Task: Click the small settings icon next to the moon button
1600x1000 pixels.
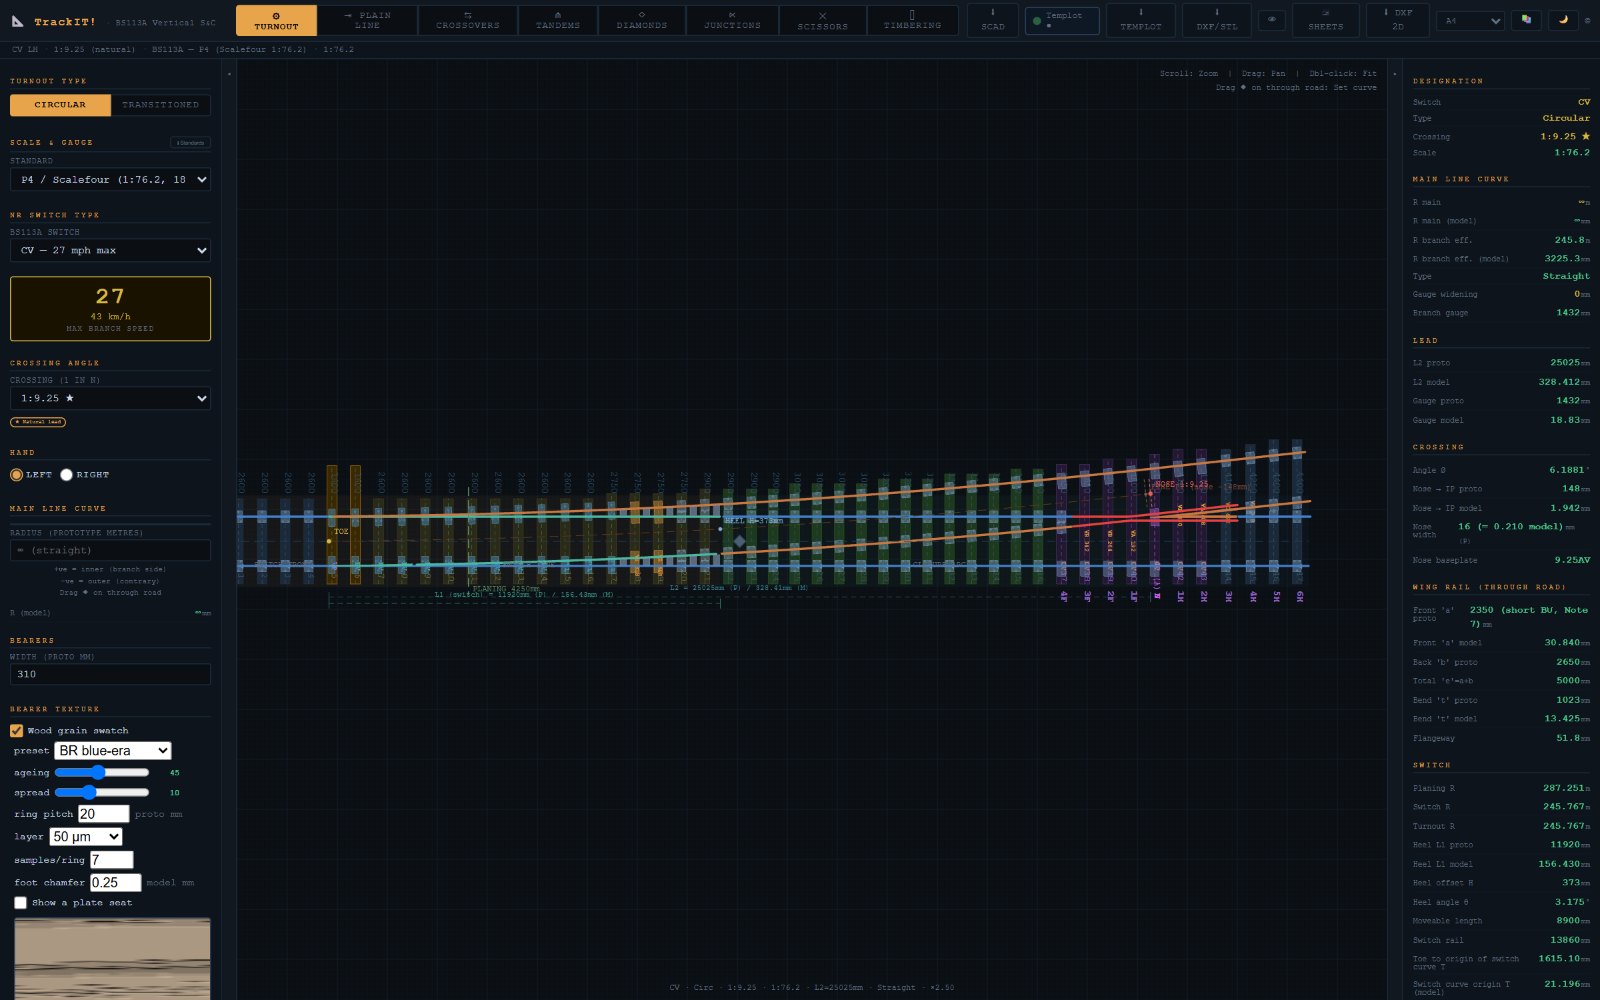Action: coord(1588,20)
